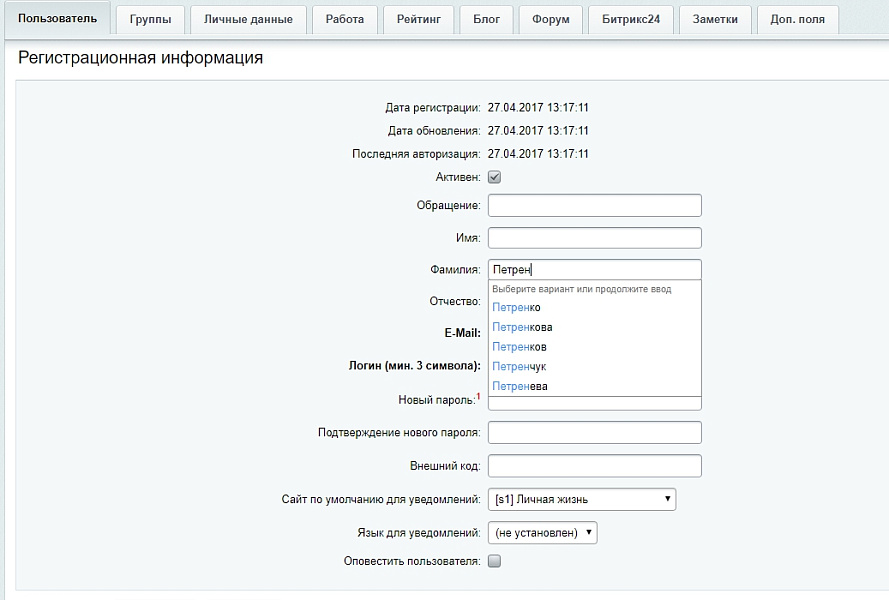889x600 pixels.
Task: Click the Внешний код input field
Action: [595, 466]
